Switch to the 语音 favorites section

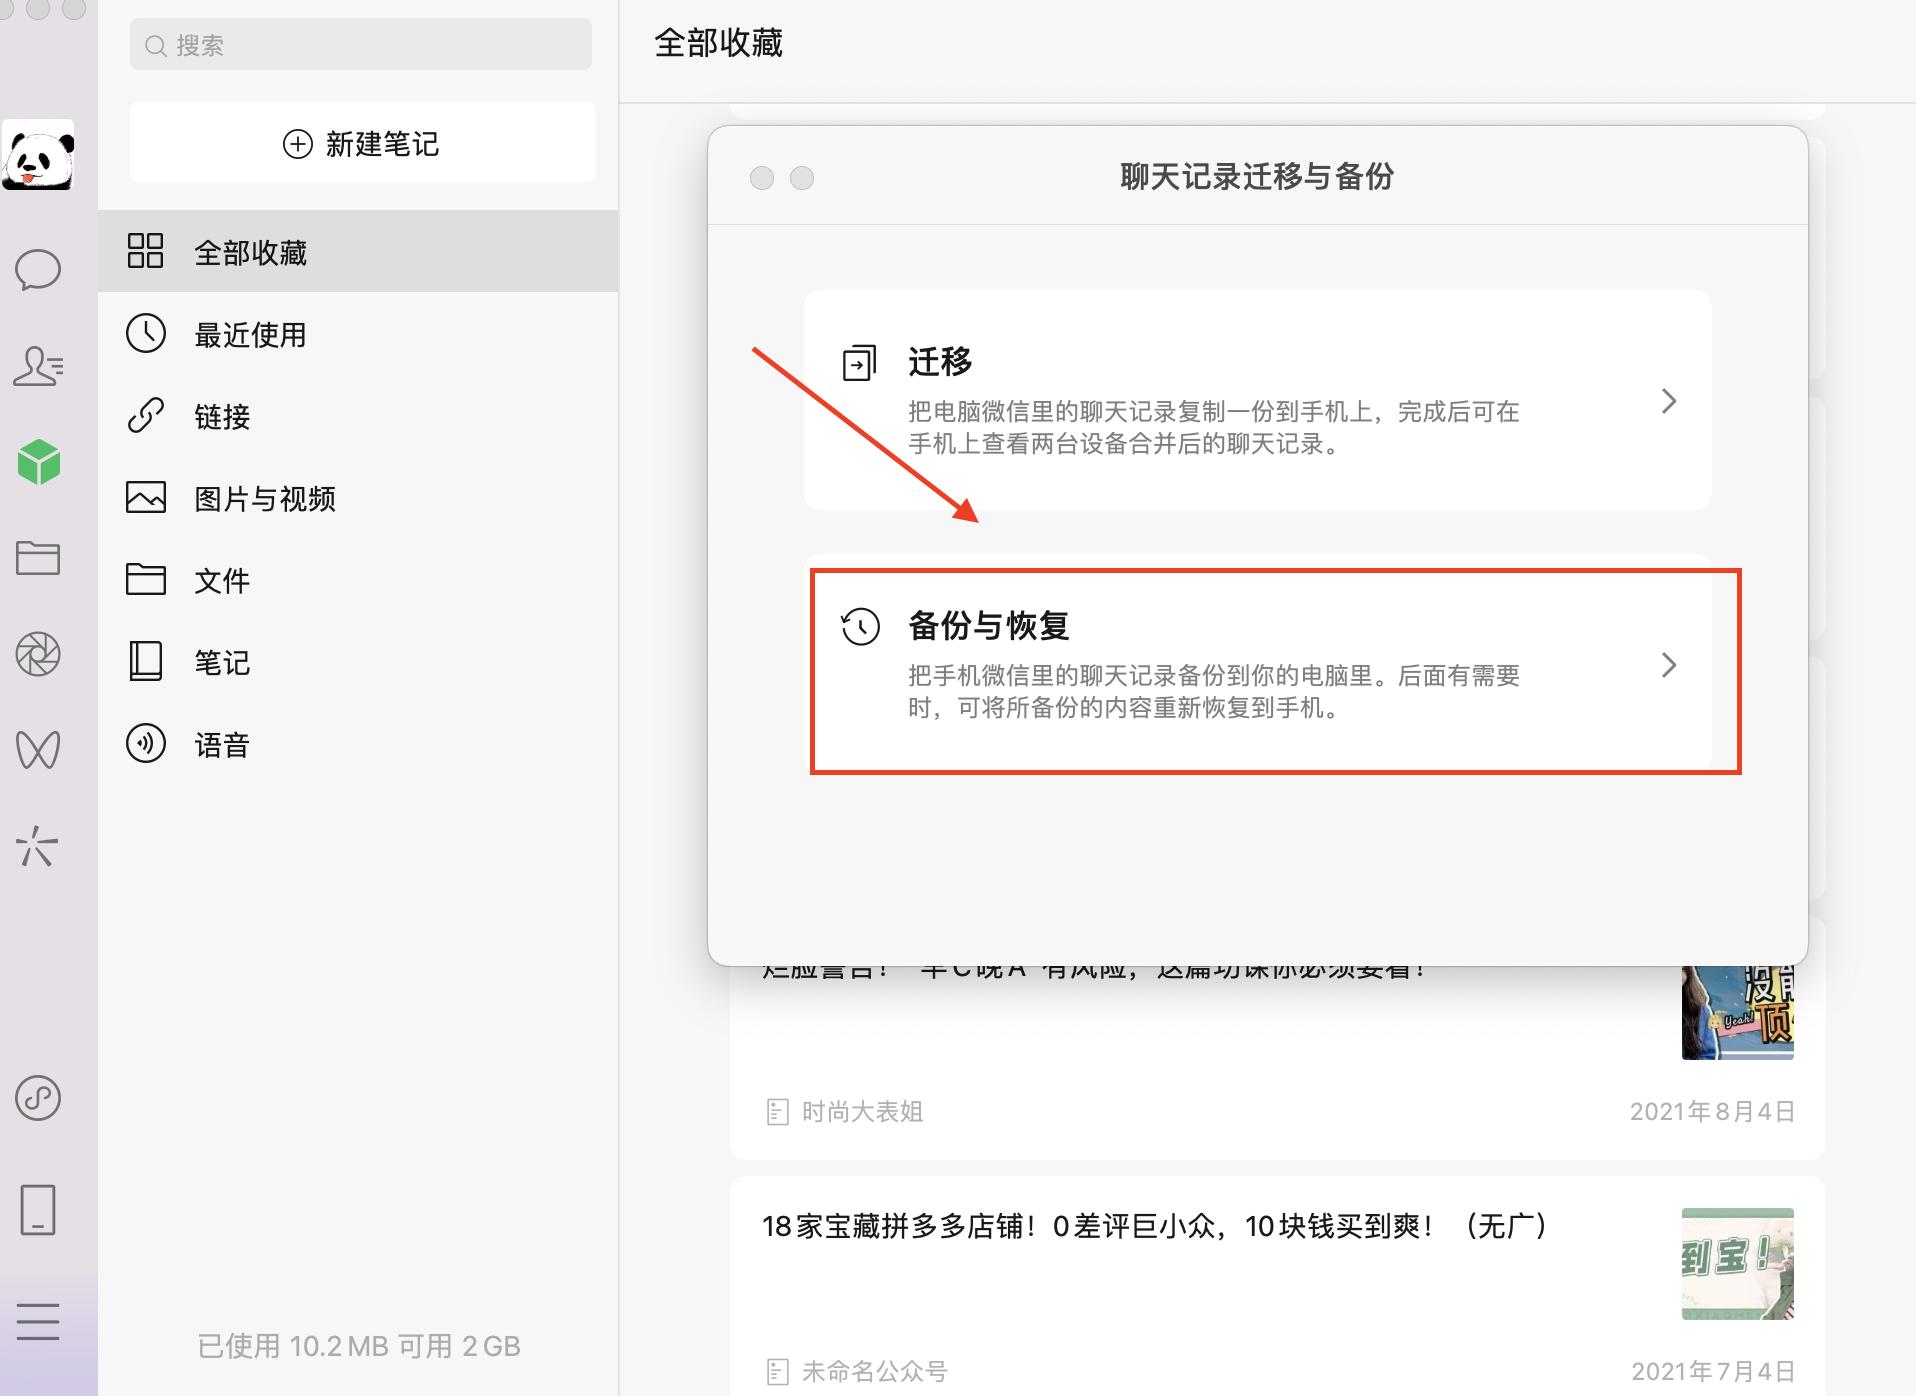tap(222, 744)
